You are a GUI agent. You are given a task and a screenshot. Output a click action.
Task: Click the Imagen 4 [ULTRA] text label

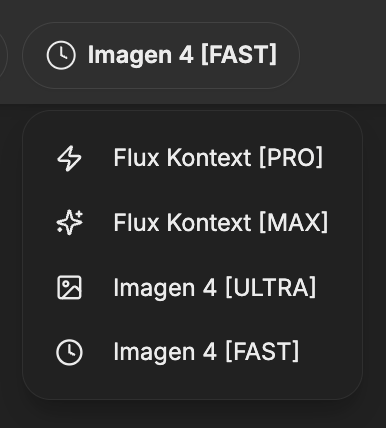(x=215, y=287)
